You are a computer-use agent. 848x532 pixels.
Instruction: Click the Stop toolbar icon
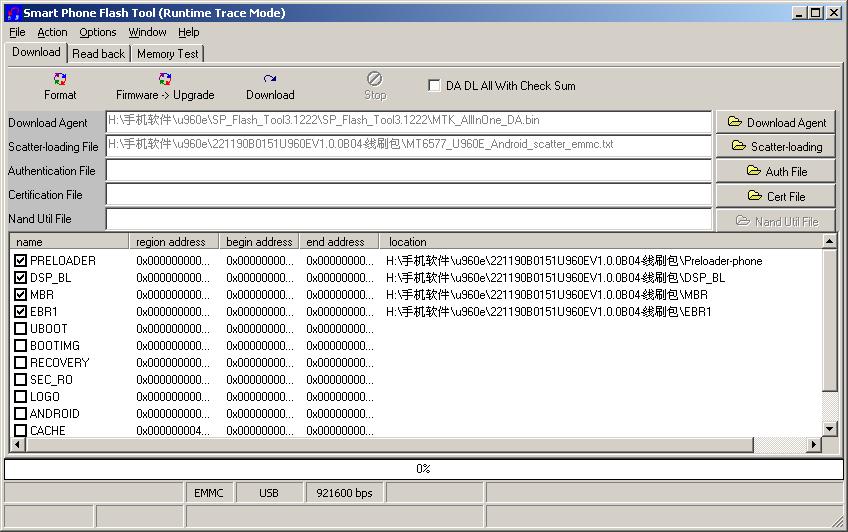[374, 79]
